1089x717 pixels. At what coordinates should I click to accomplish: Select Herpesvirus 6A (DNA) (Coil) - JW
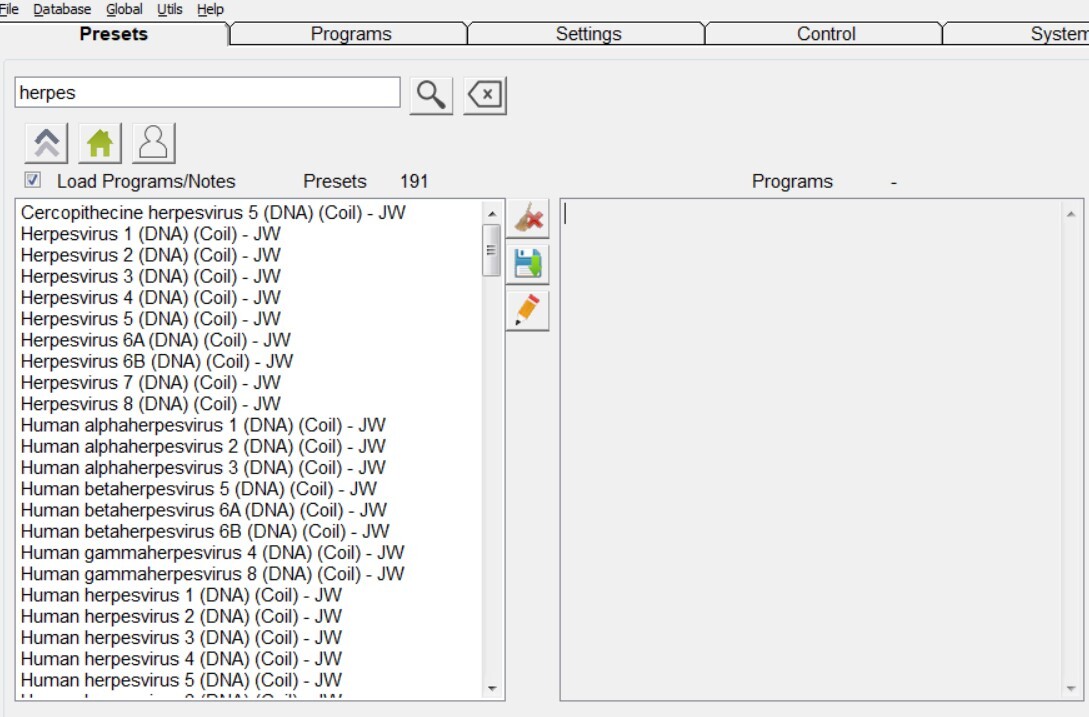(x=156, y=340)
